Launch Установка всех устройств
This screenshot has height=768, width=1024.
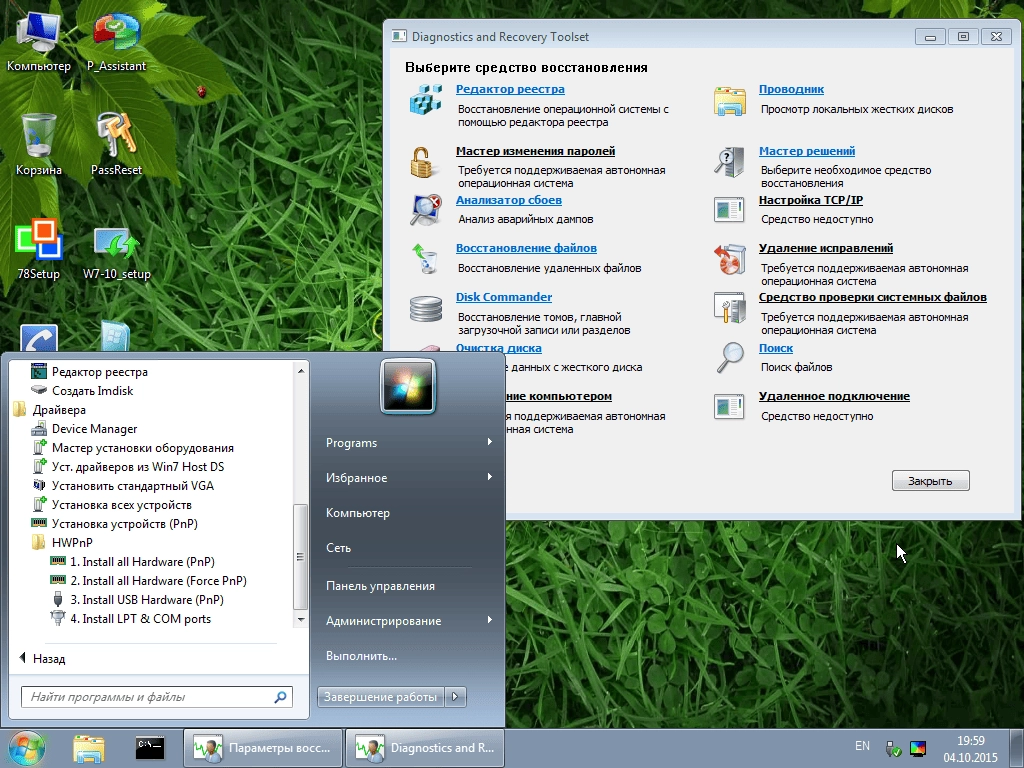(x=112, y=505)
